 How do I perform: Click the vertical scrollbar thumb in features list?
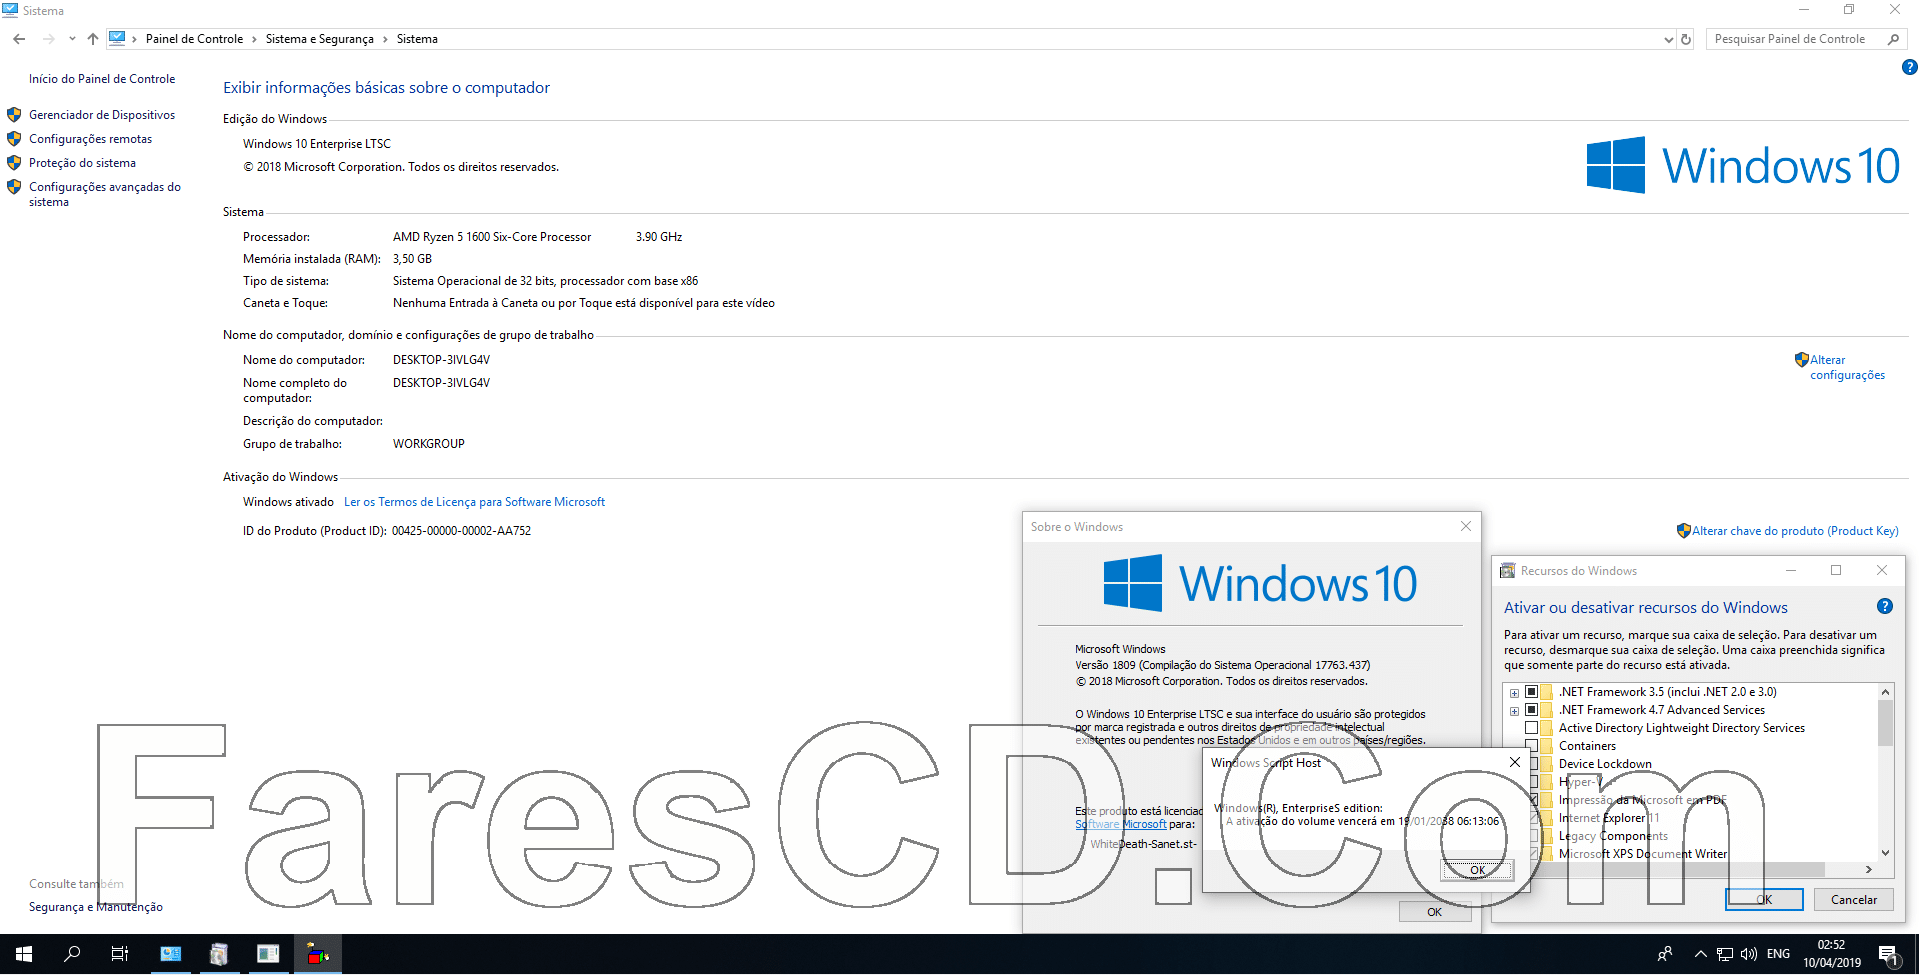coord(1885,722)
